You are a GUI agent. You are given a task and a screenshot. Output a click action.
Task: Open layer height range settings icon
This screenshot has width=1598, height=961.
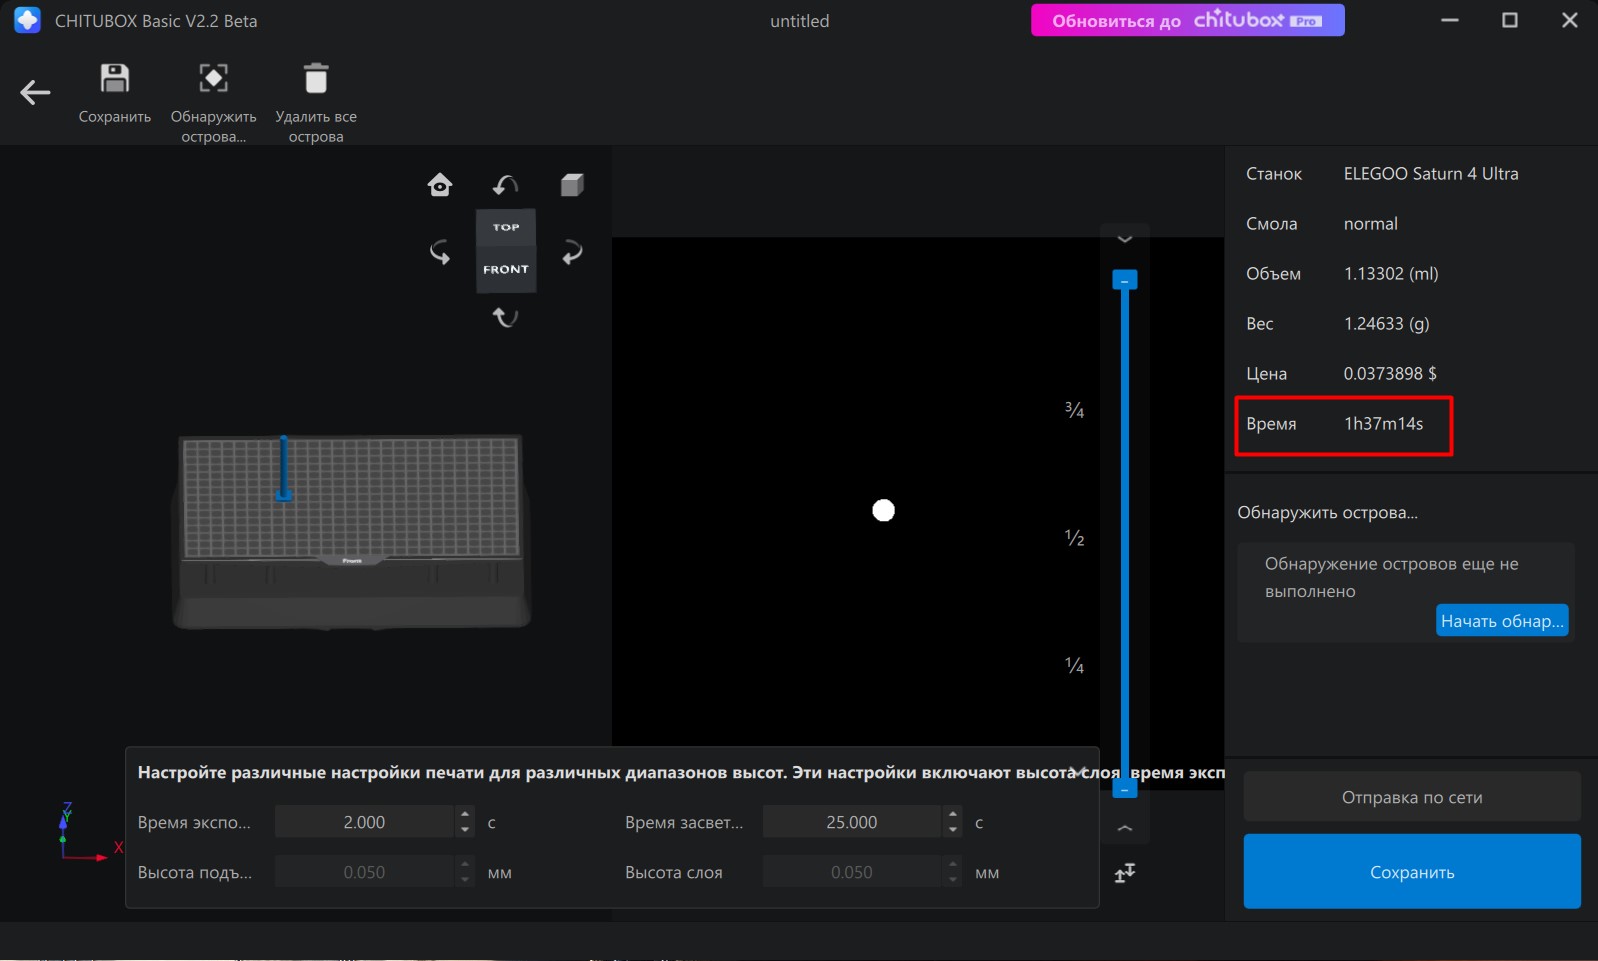coord(1125,873)
